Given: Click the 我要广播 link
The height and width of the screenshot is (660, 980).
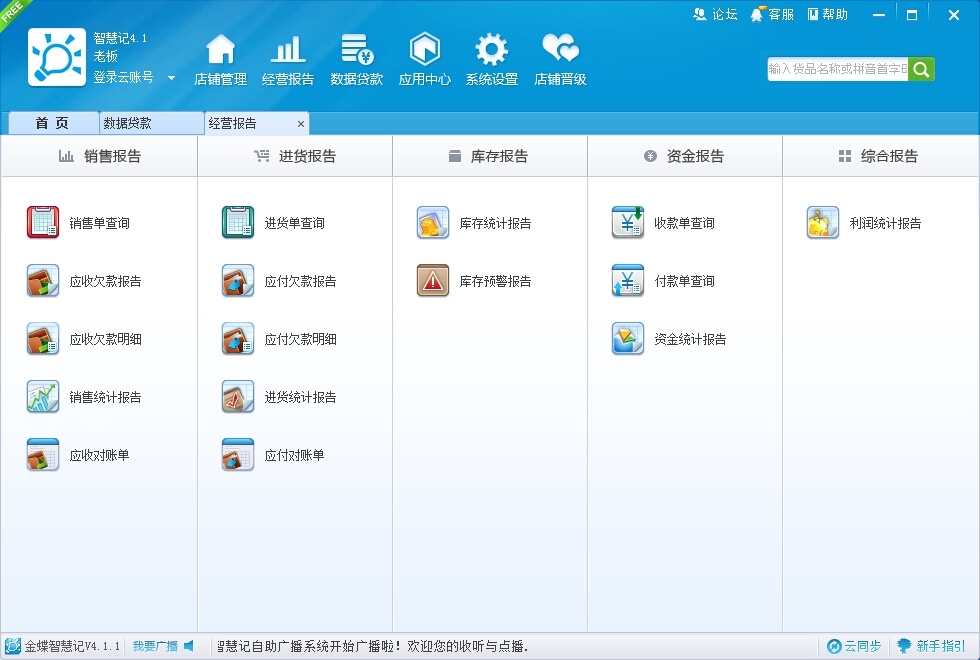Looking at the screenshot, I should pos(155,646).
